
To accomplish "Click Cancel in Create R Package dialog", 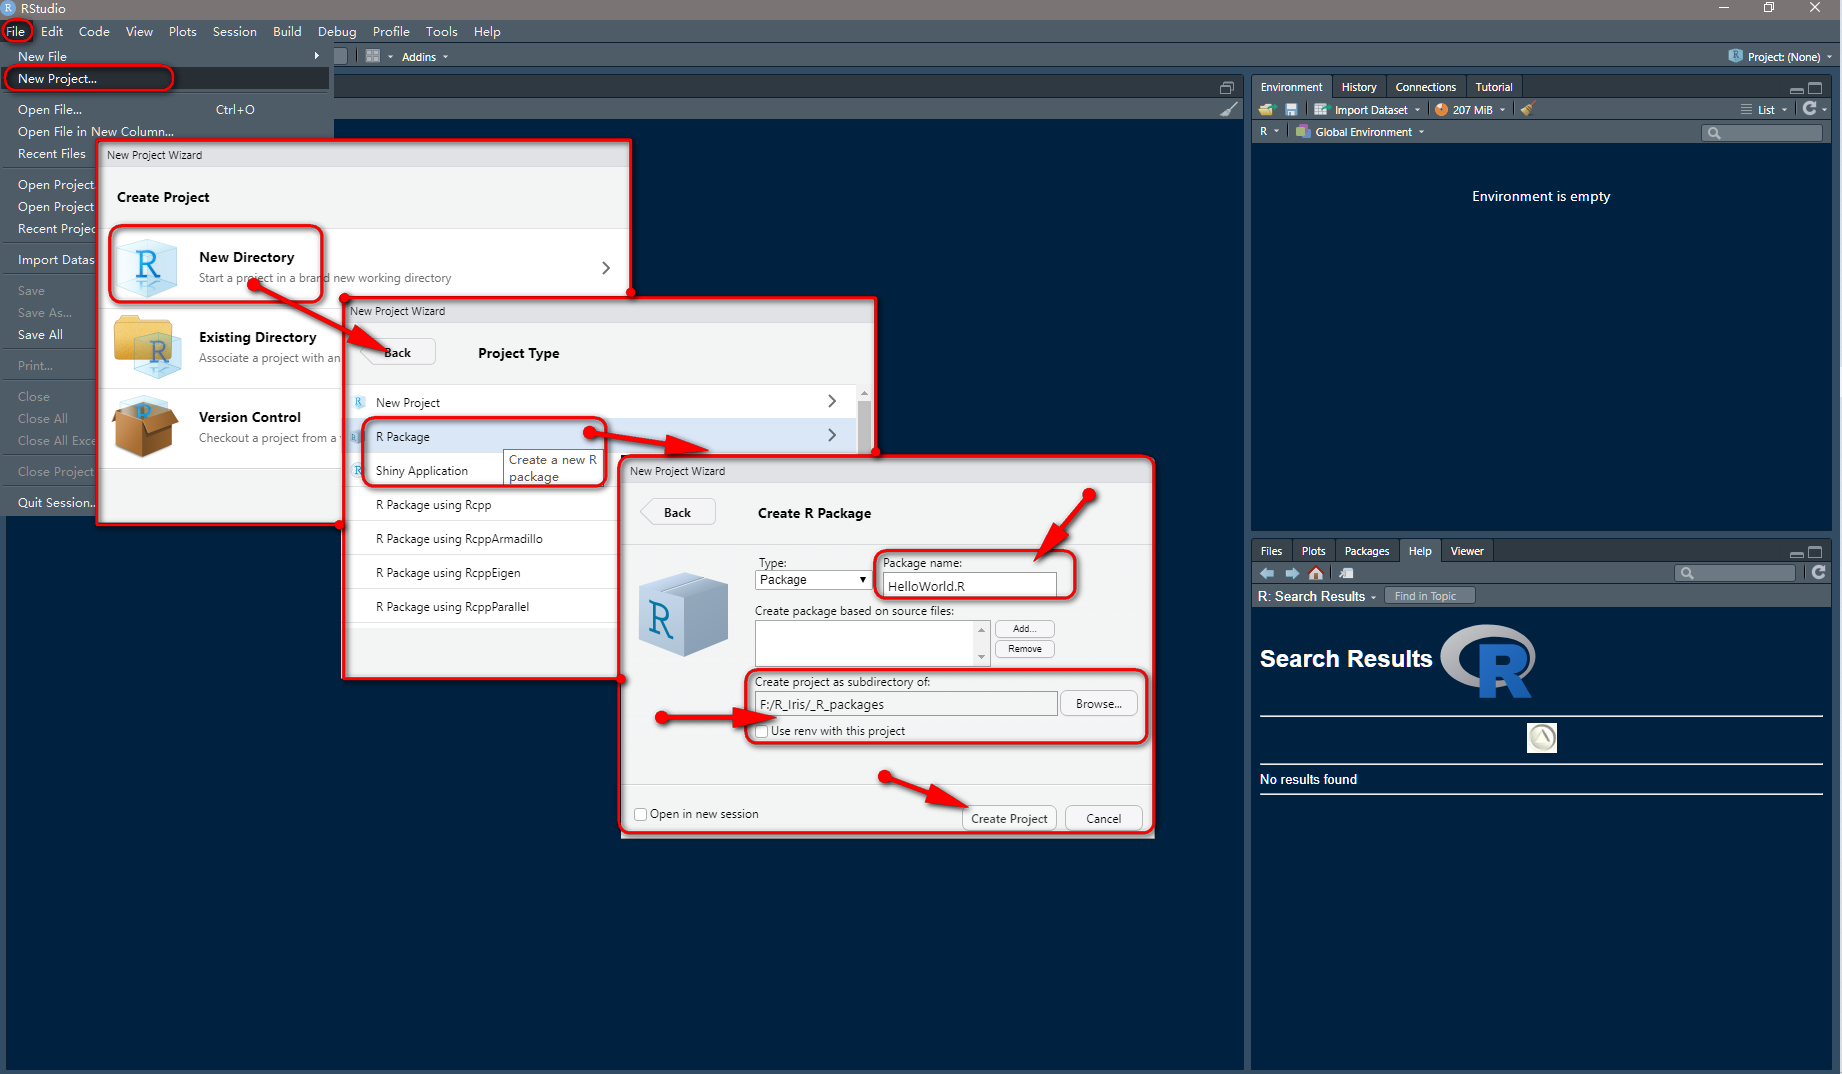I will tap(1103, 818).
